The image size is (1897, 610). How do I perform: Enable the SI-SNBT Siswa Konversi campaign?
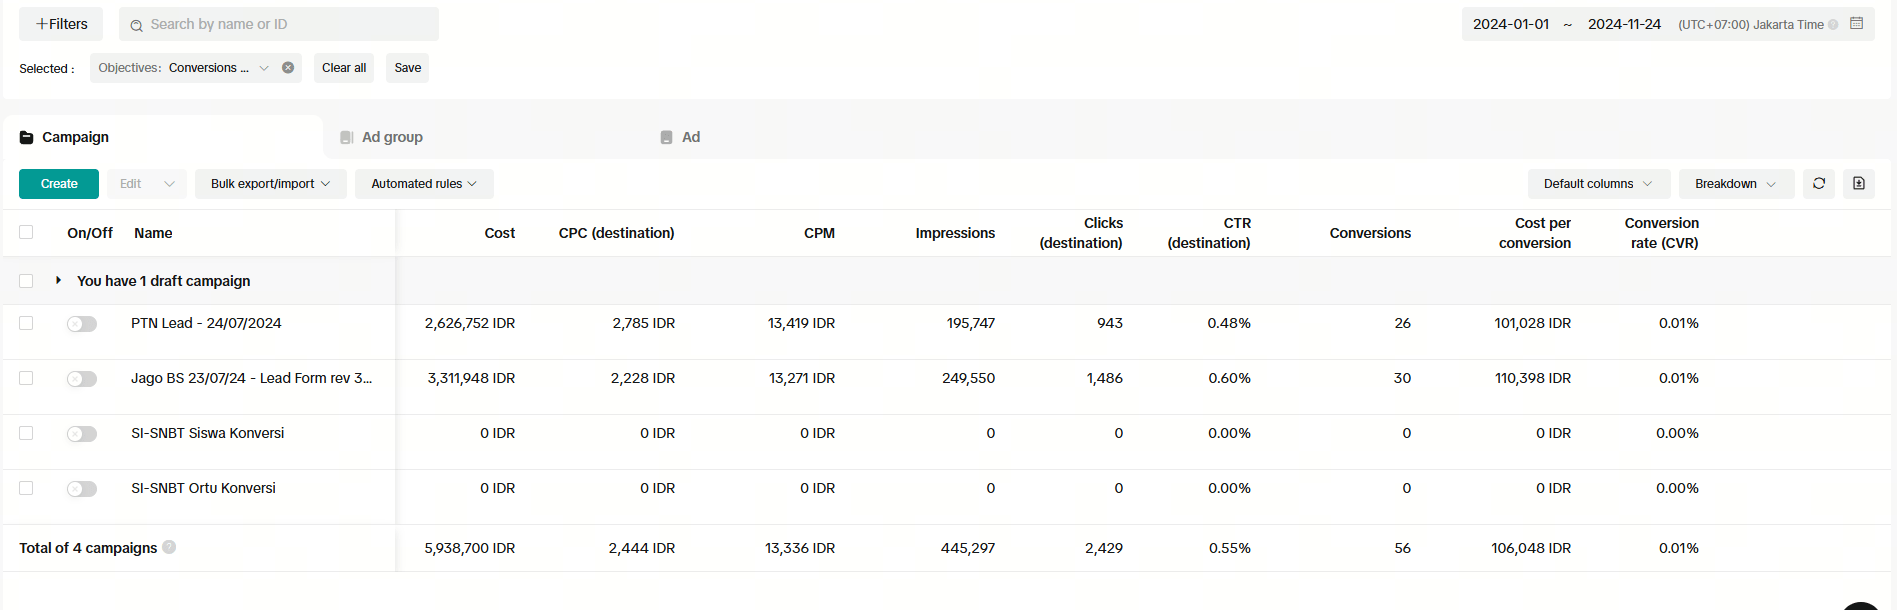pyautogui.click(x=82, y=434)
